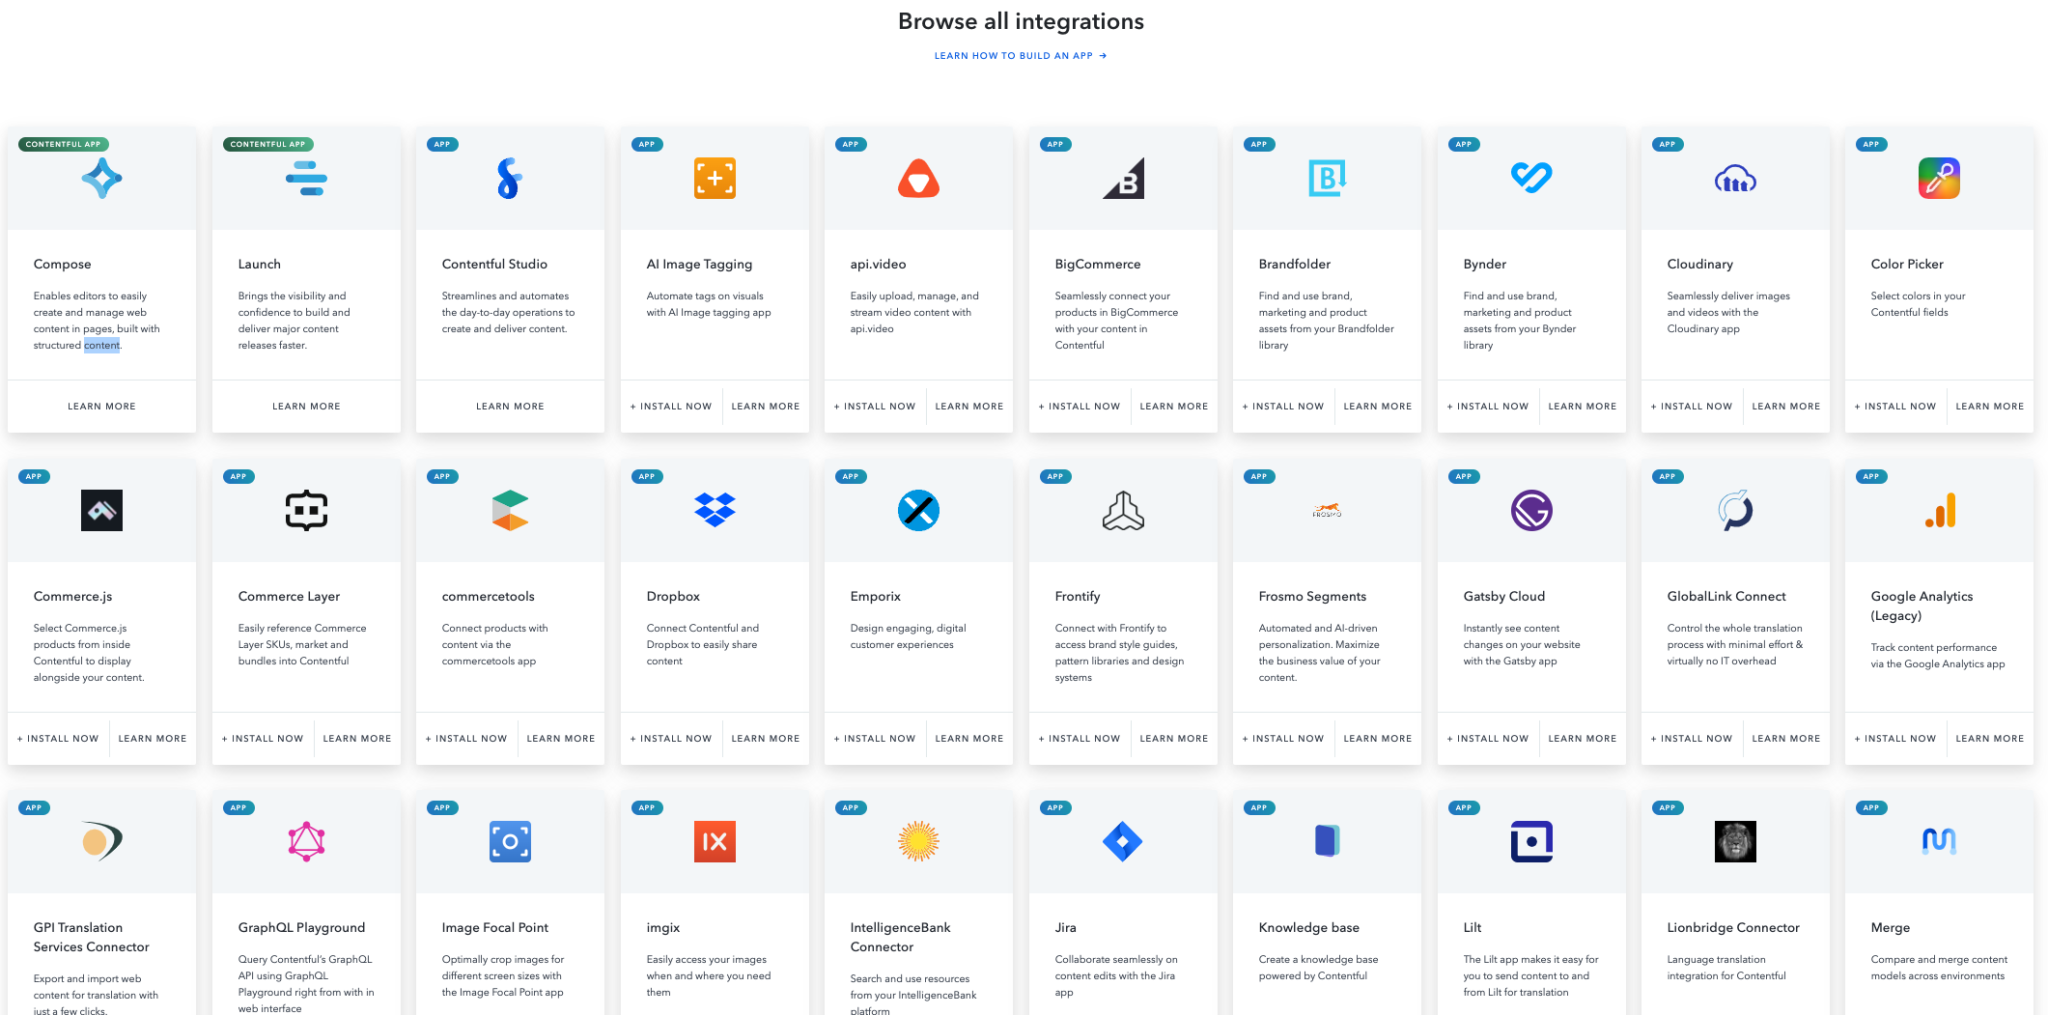Click the Lionbridge Connector lion thumbnail
Screen dimensions: 2048x1015
(1735, 842)
